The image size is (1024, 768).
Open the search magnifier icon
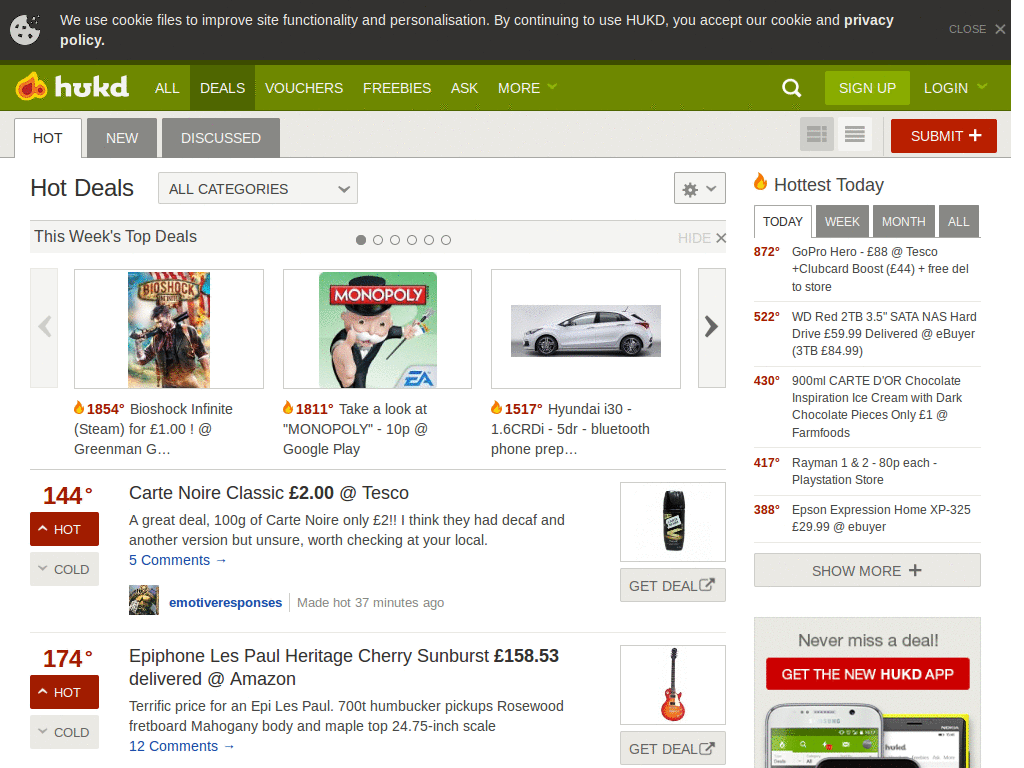[x=792, y=88]
